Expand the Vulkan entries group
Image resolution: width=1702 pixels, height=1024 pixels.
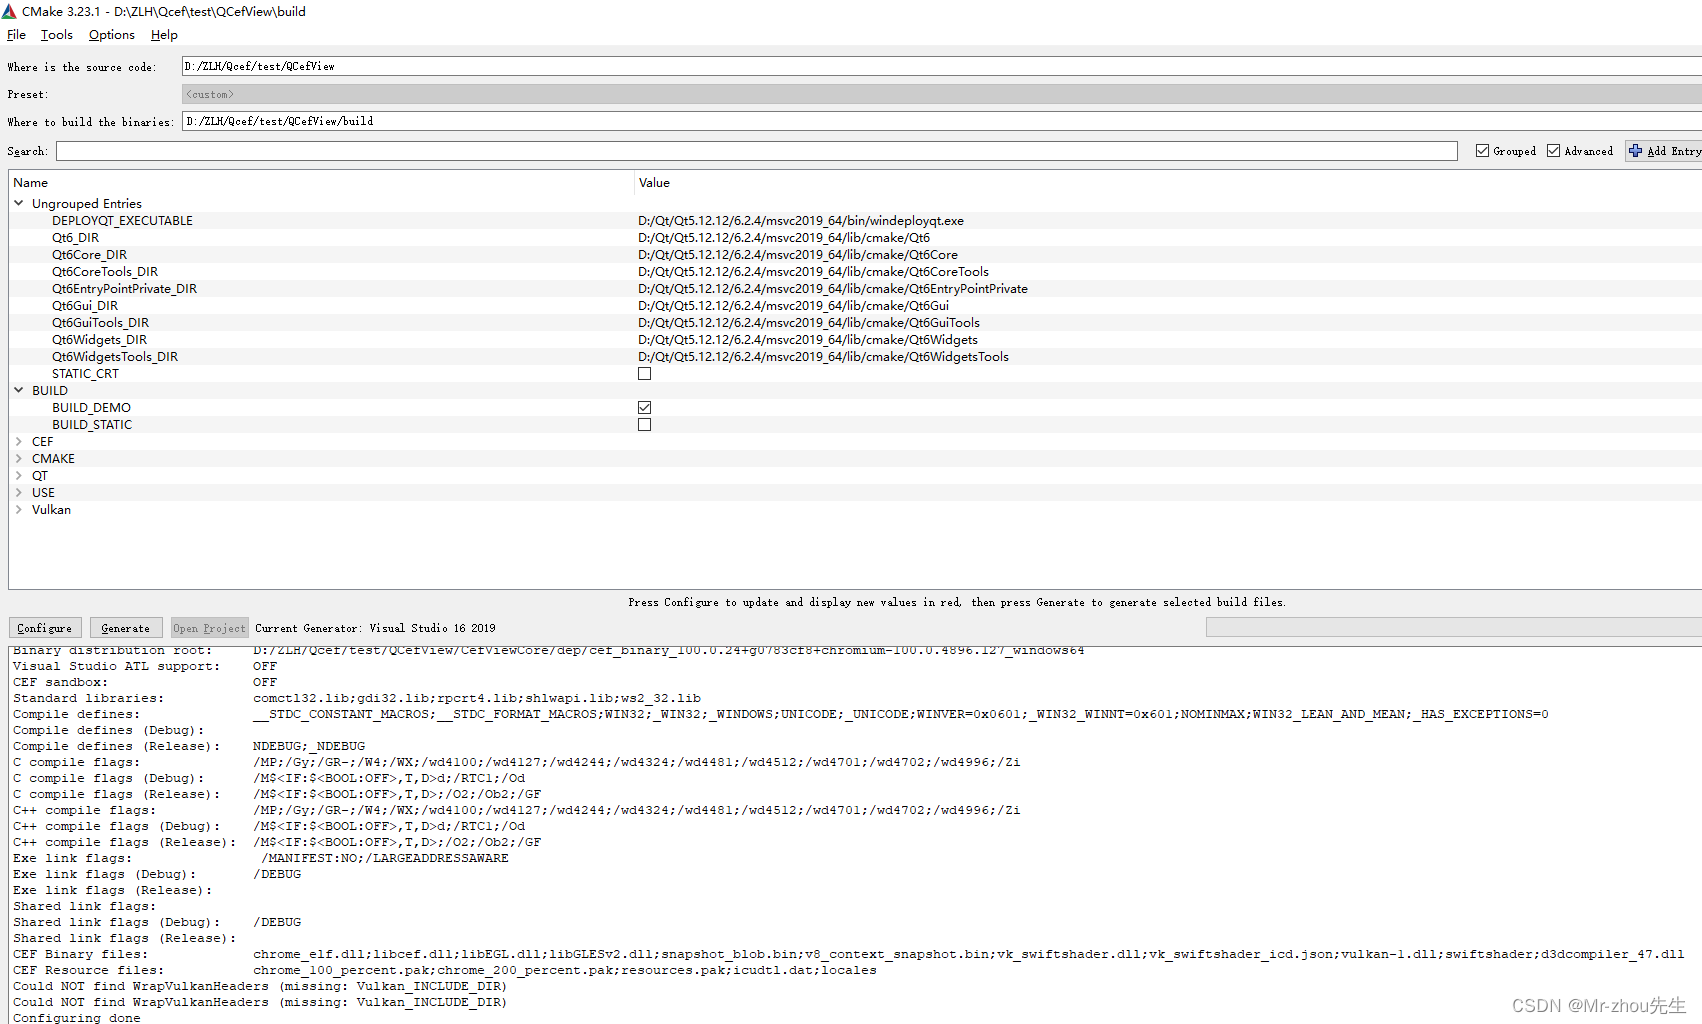pyautogui.click(x=18, y=509)
